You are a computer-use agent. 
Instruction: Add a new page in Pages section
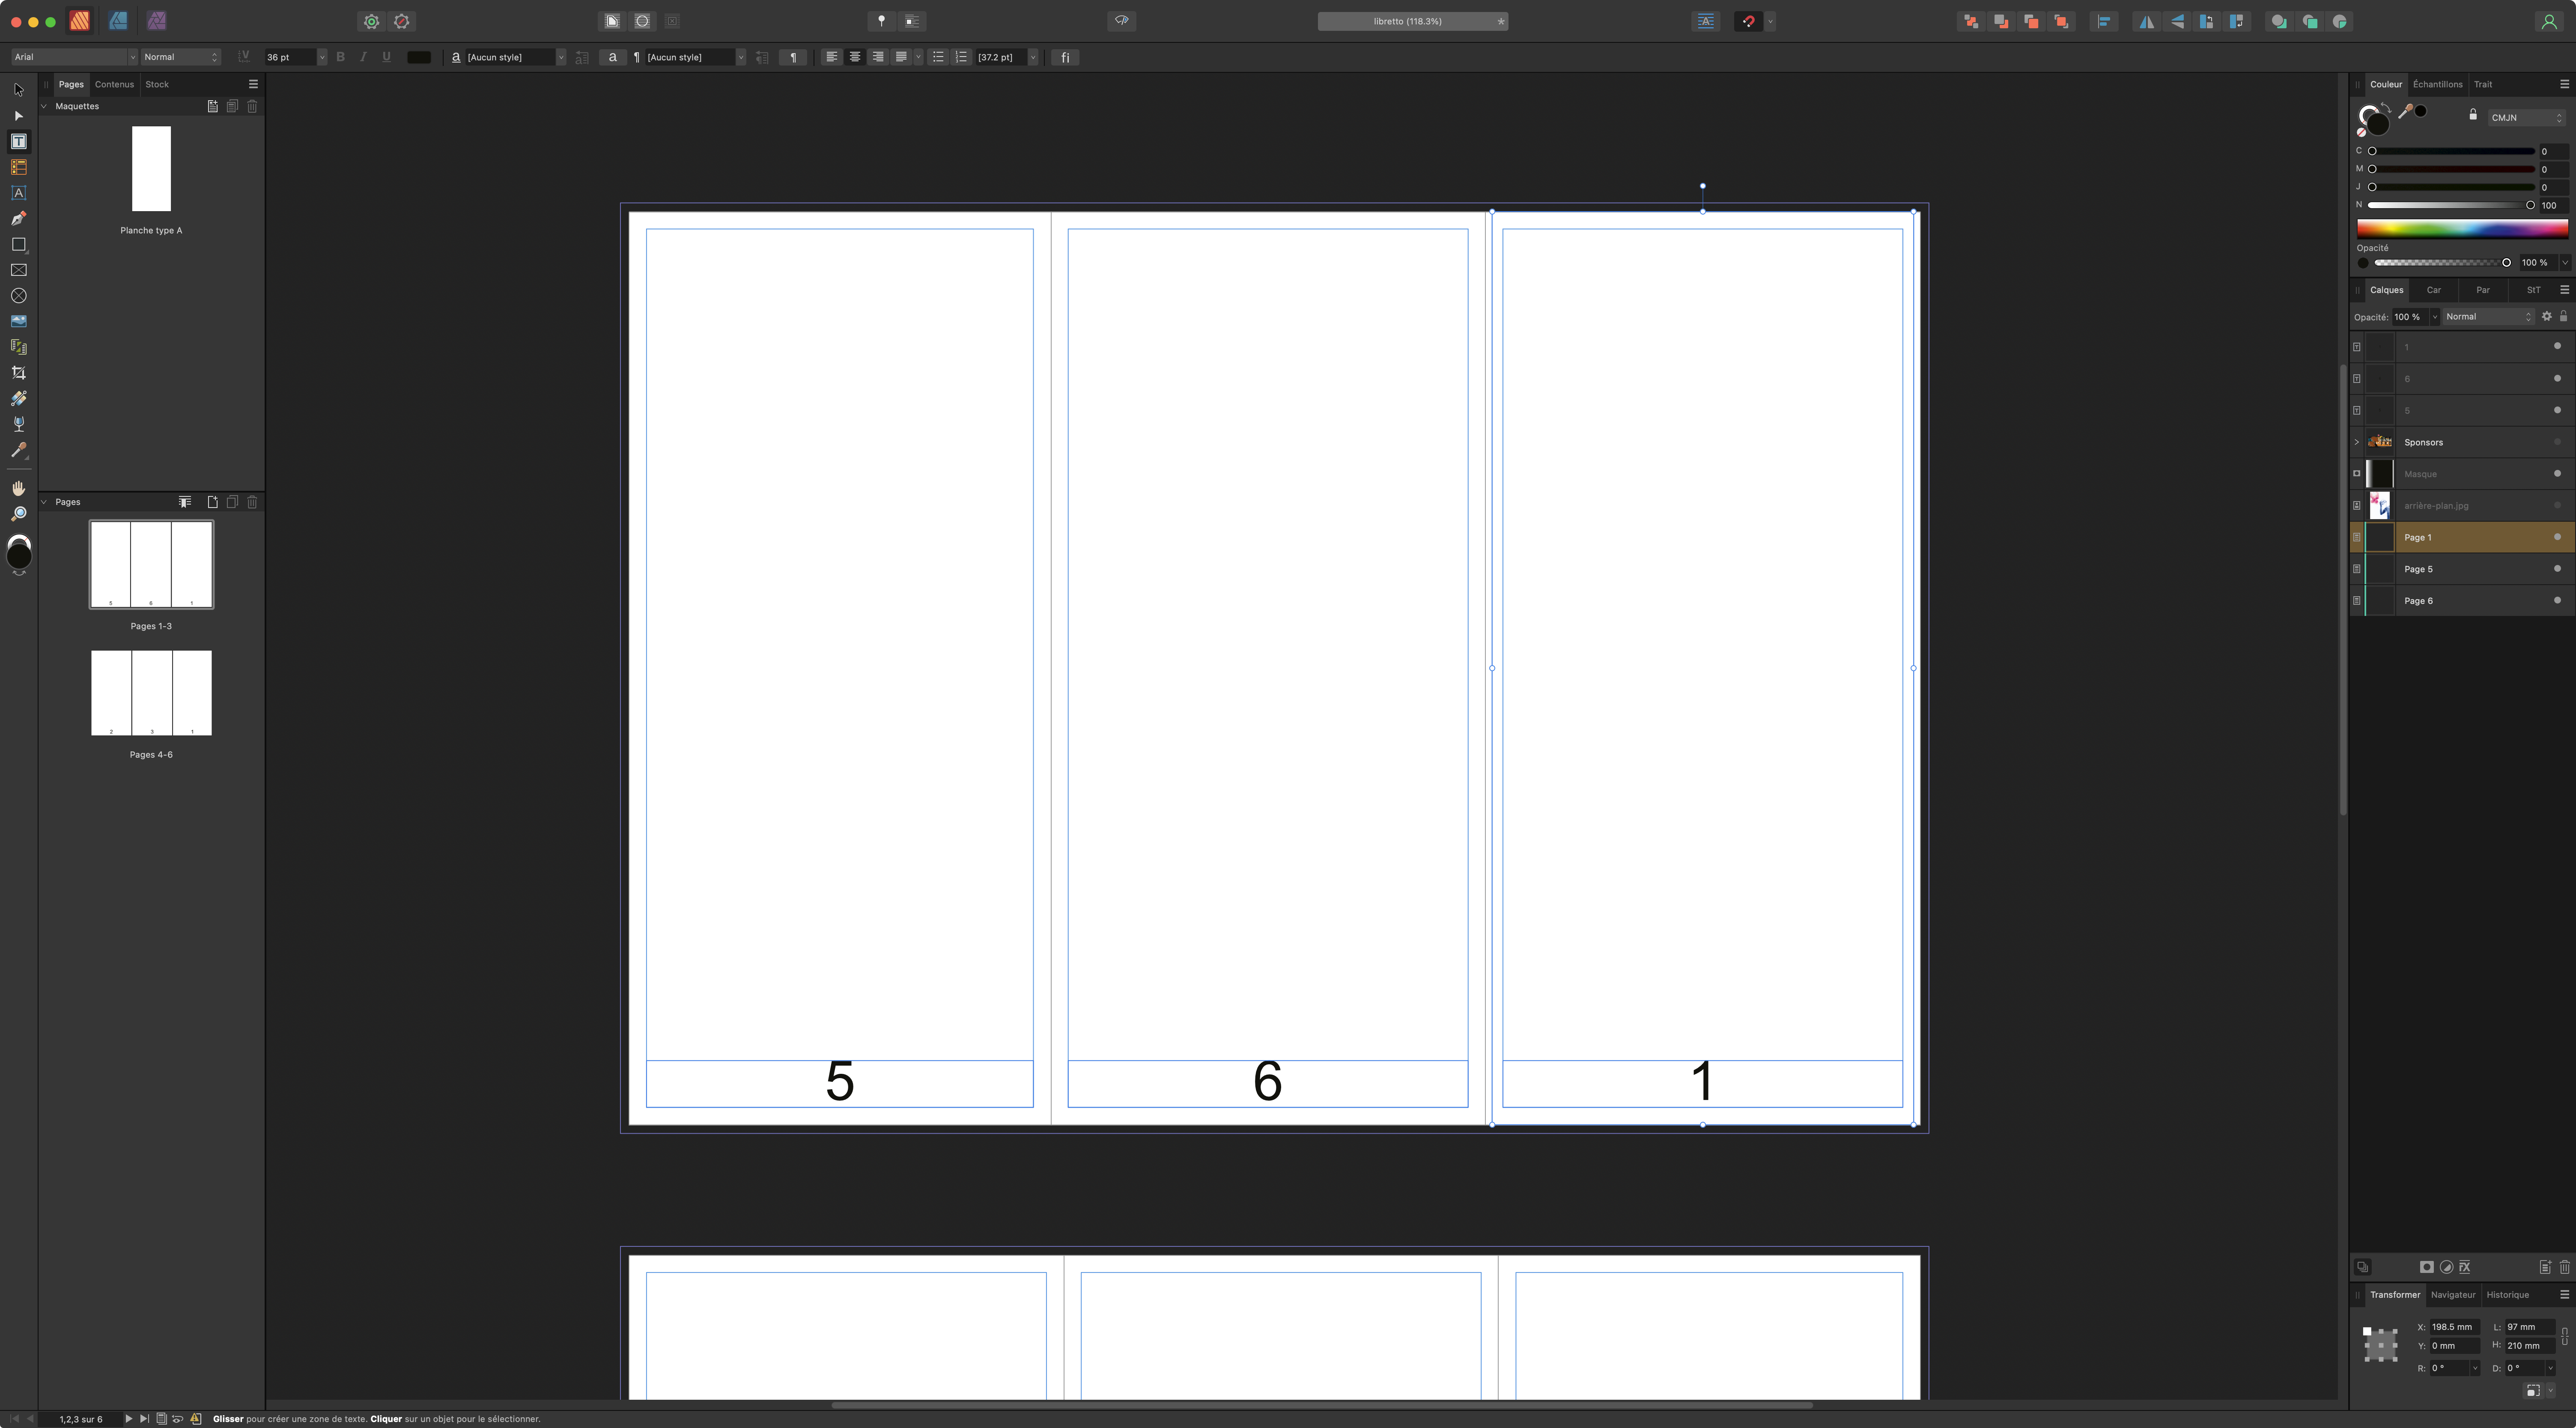[212, 502]
